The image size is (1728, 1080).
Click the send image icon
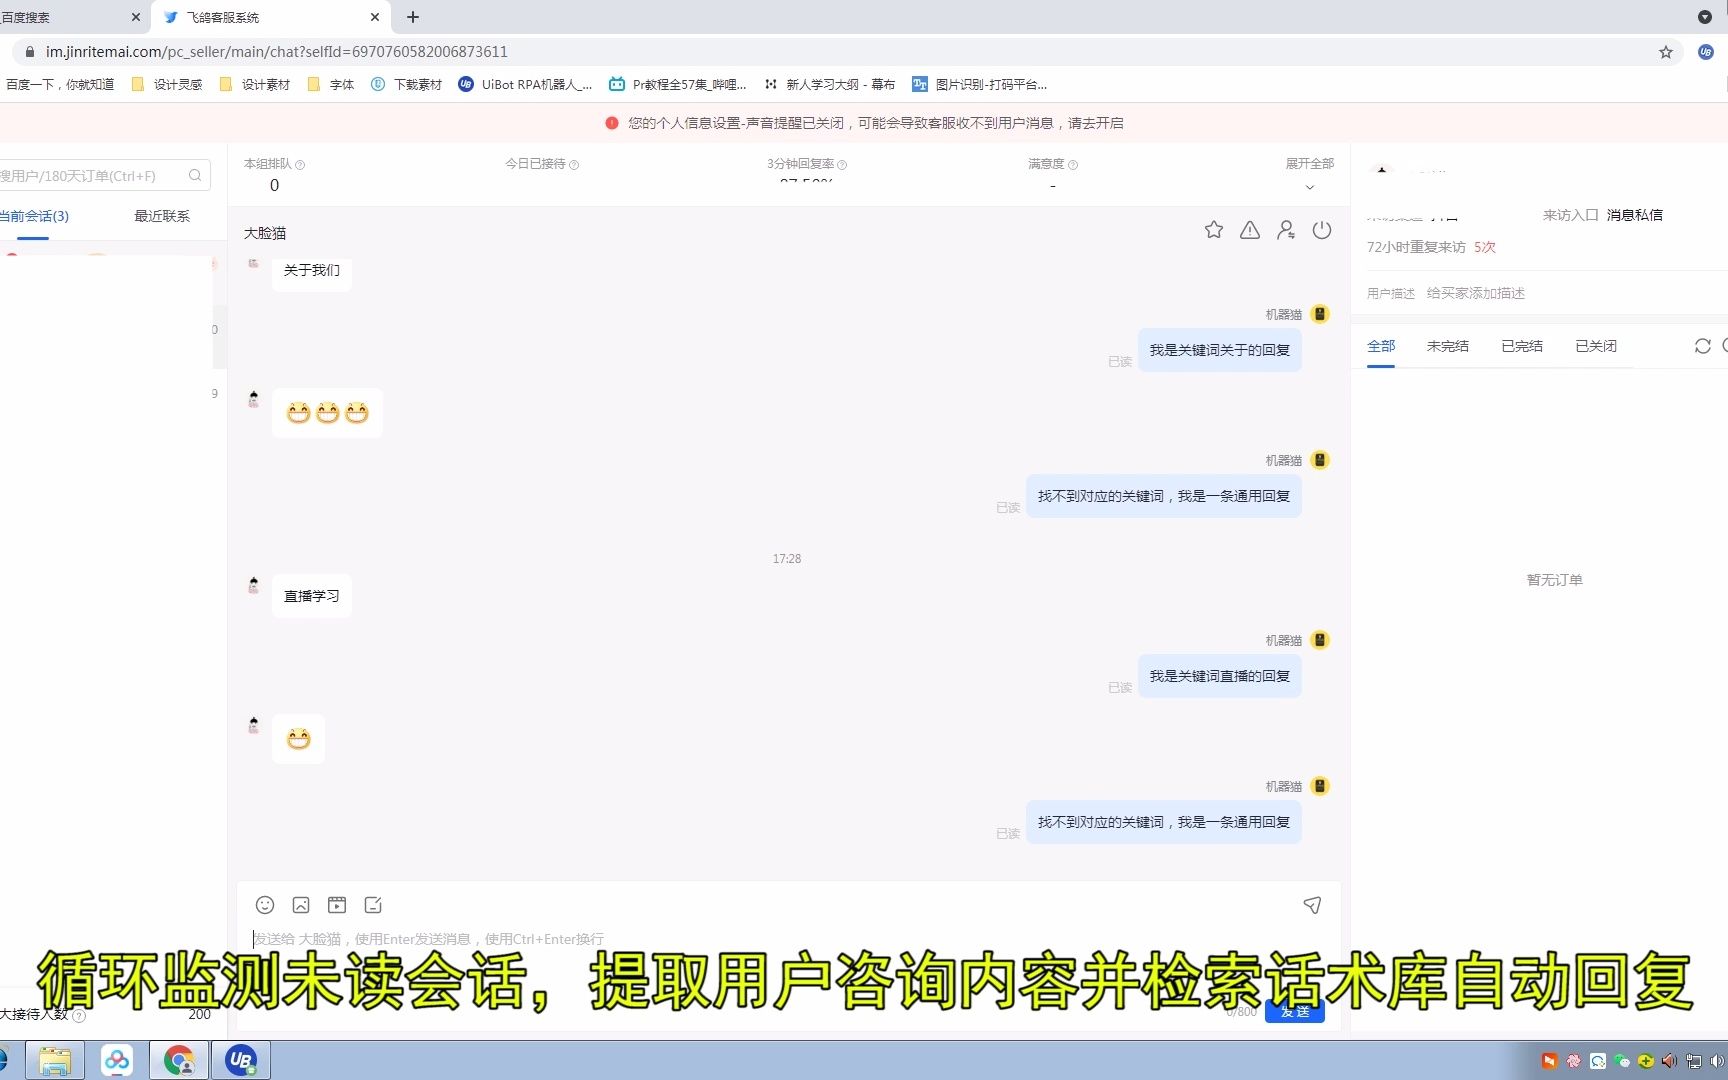point(301,905)
